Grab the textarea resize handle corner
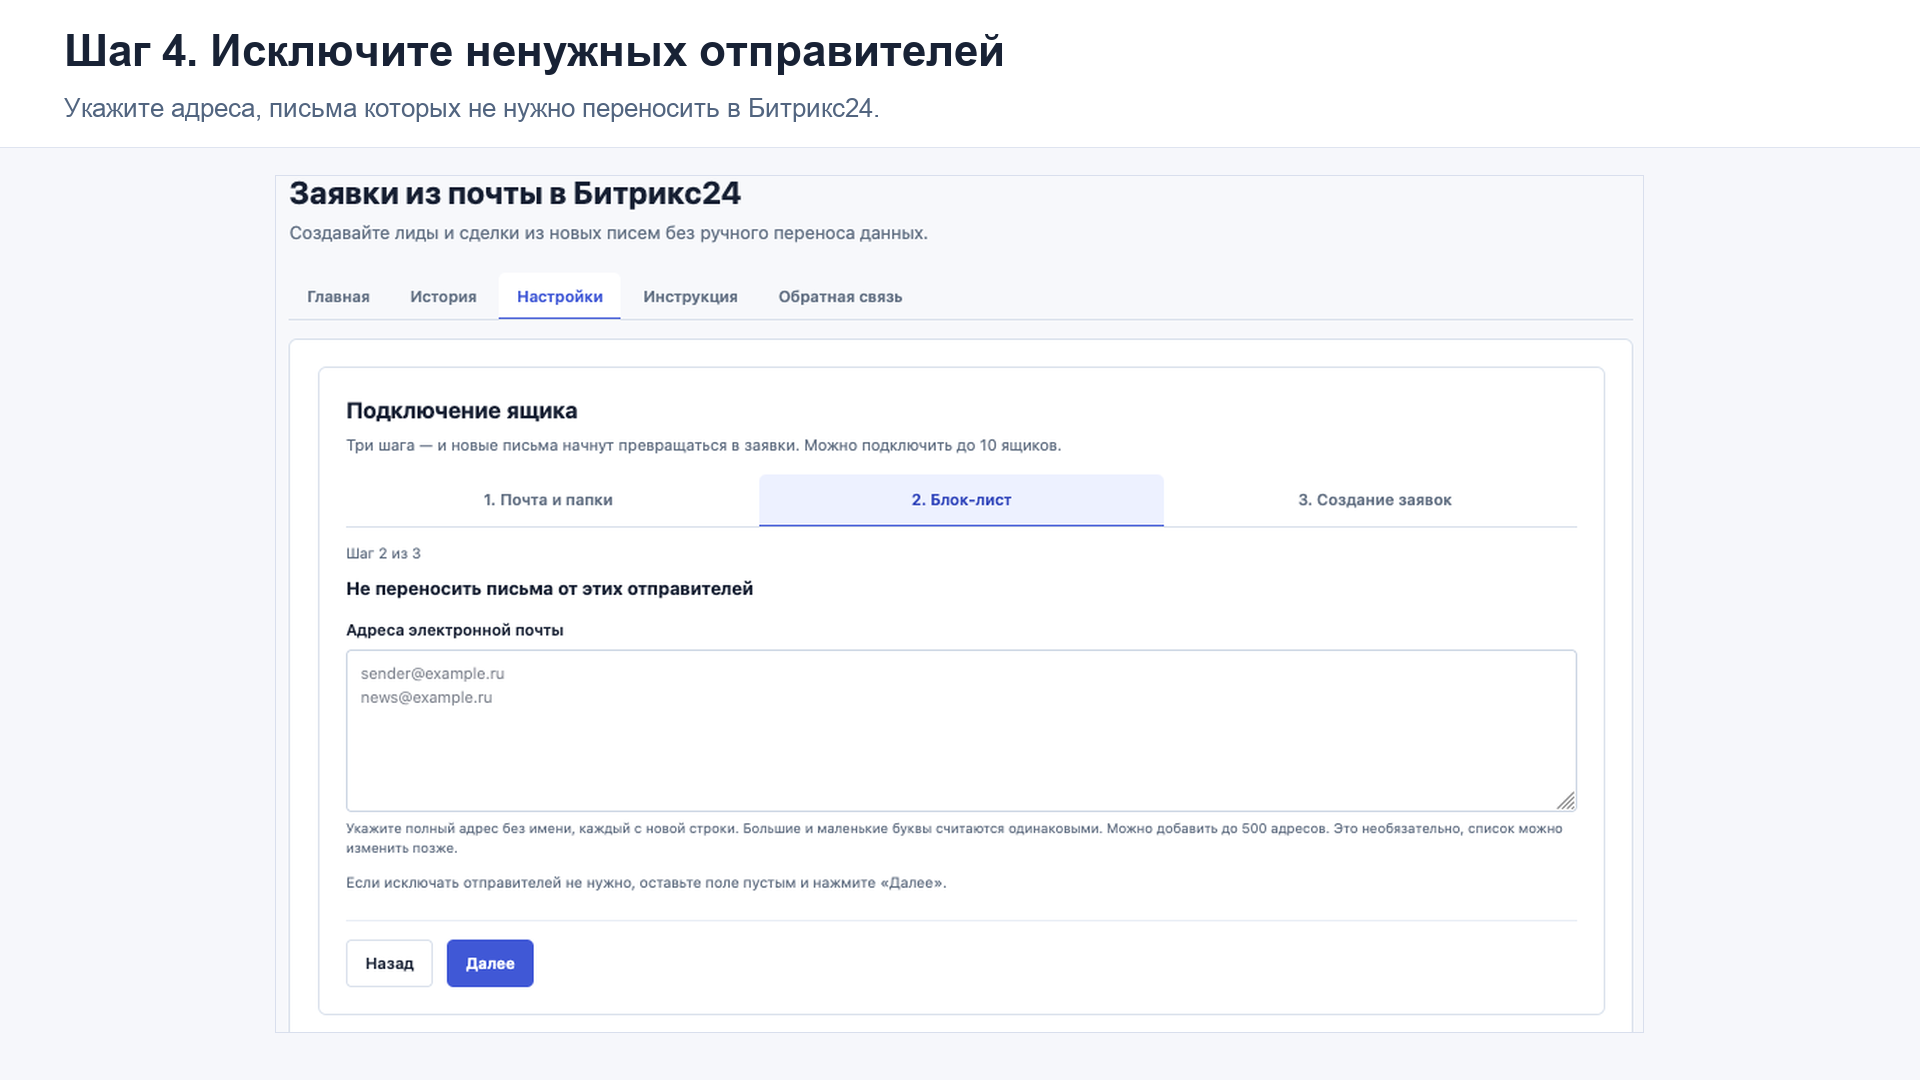The image size is (1920, 1080). coord(1566,801)
